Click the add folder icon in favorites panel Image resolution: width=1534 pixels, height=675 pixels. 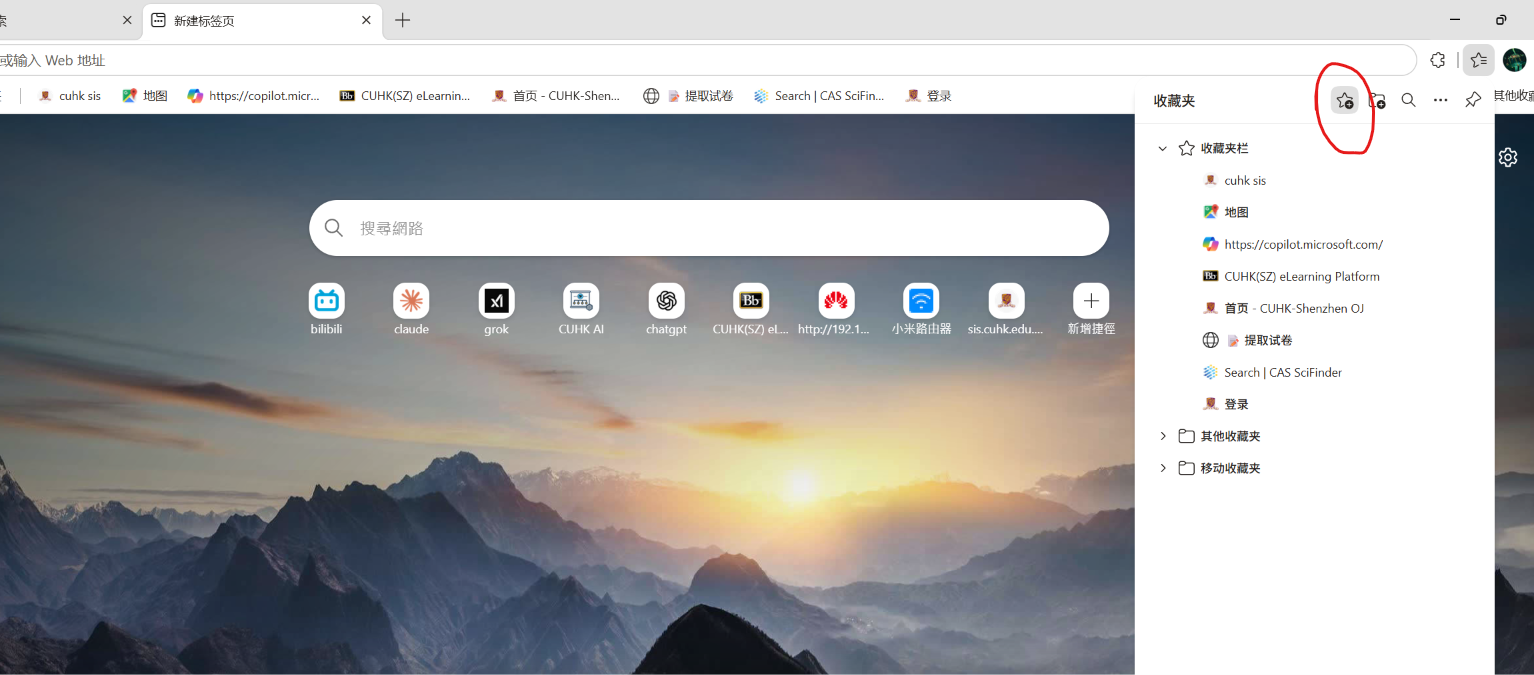coord(1377,100)
